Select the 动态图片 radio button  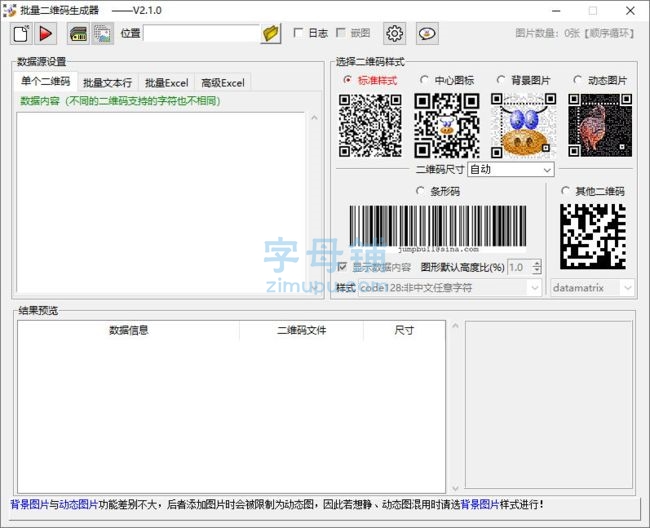577,80
